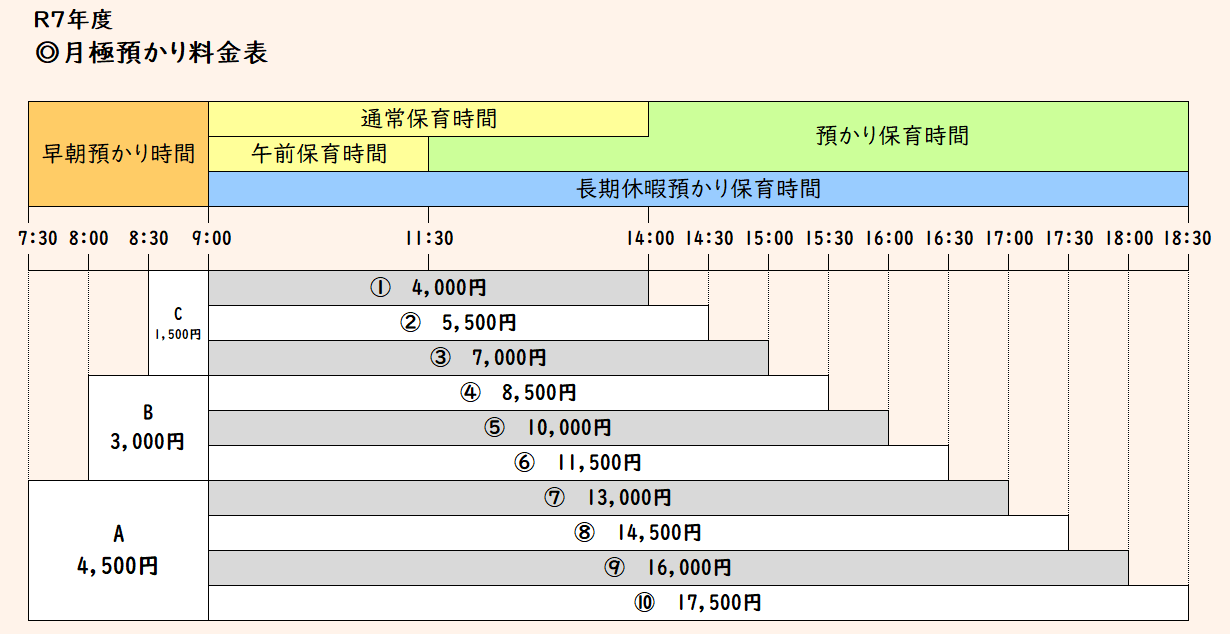The height and width of the screenshot is (634, 1230).
Task: Click plan ① 4,000円 bar
Action: (429, 288)
